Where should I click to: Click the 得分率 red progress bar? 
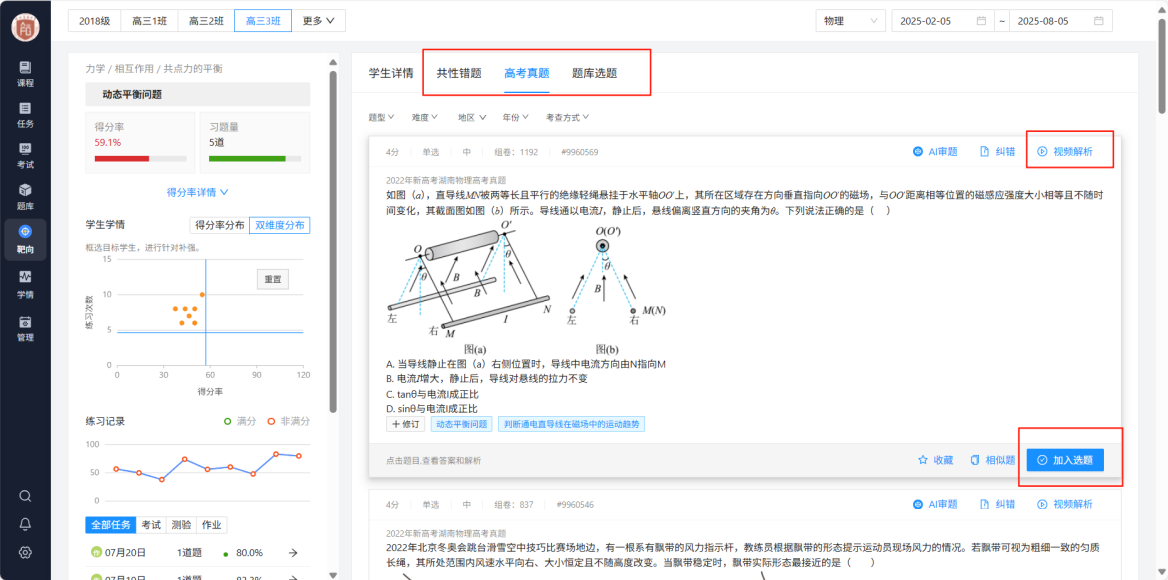point(140,159)
